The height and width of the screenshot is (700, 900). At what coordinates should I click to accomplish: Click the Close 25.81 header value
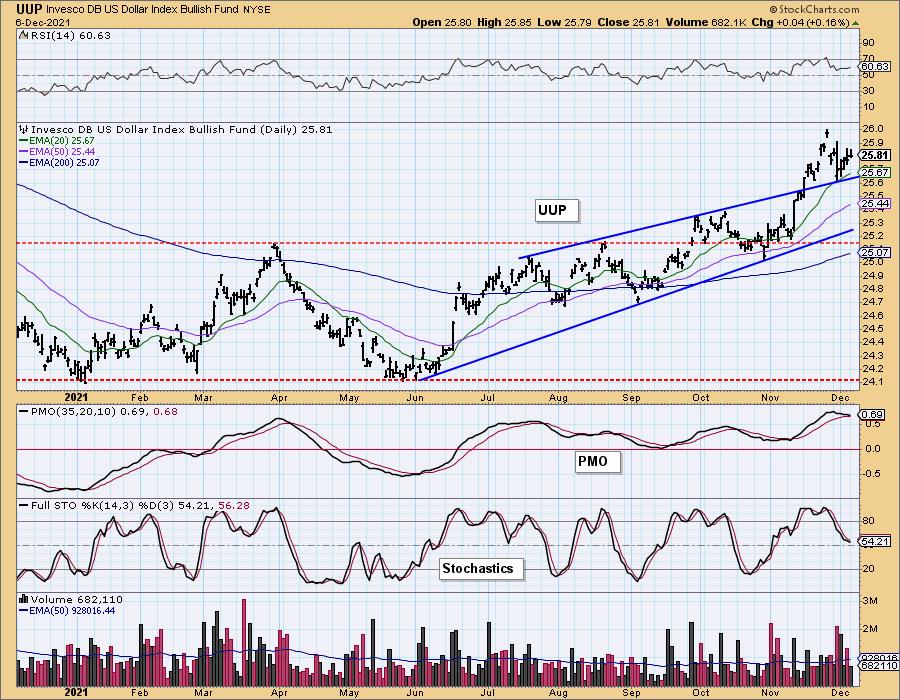629,22
